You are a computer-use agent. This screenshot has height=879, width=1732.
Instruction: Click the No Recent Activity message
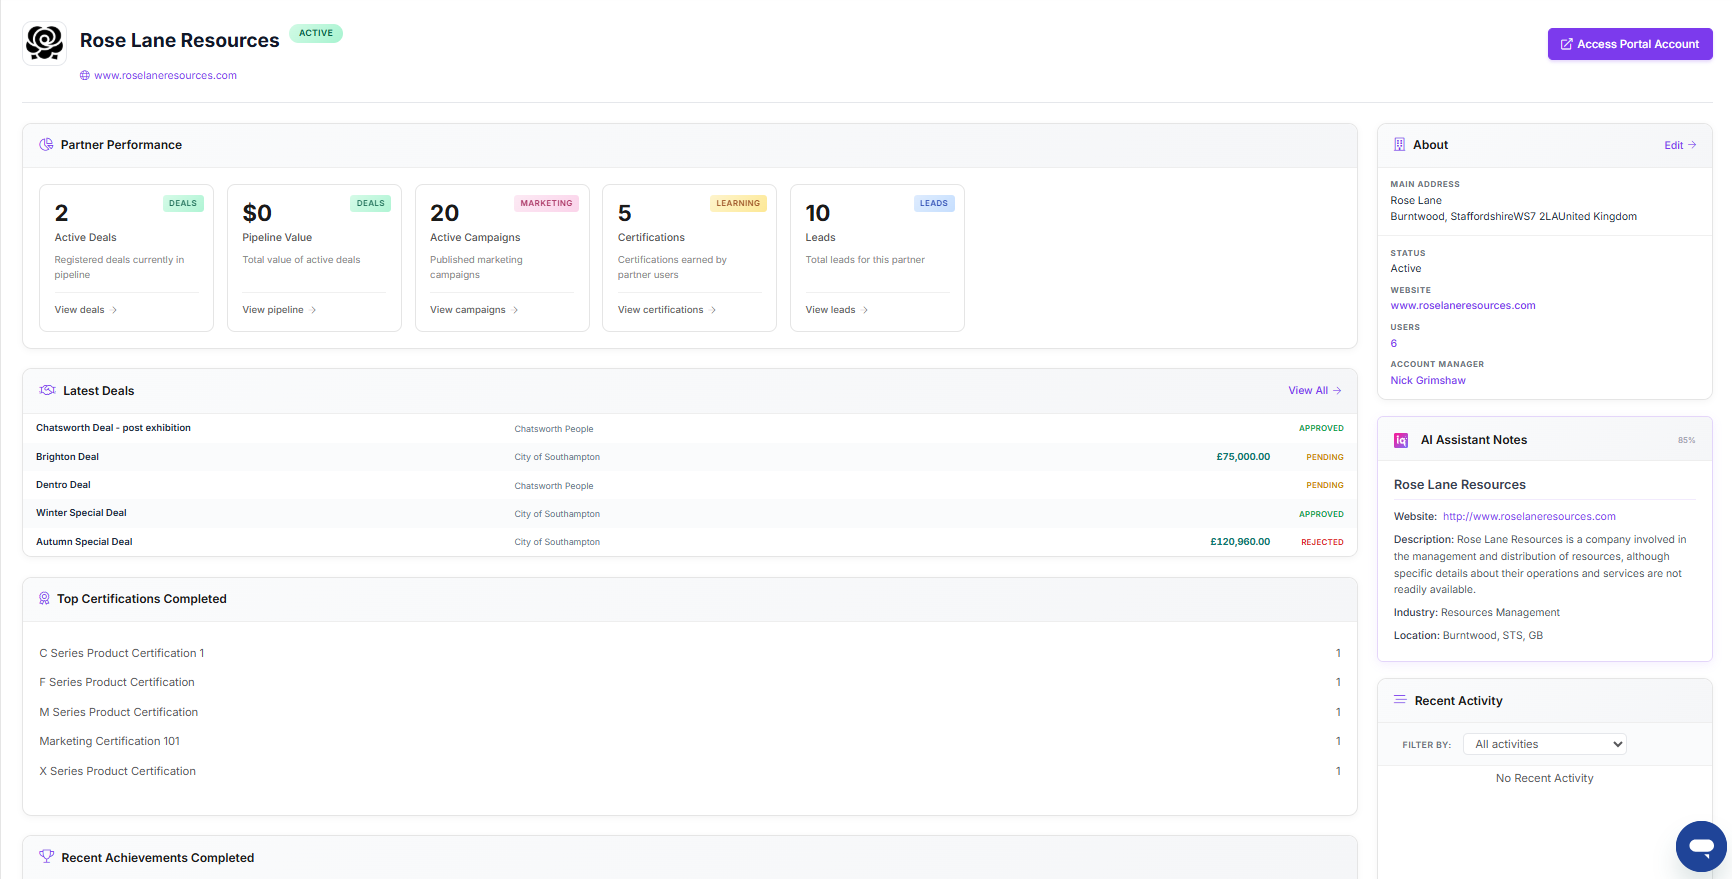(x=1544, y=778)
